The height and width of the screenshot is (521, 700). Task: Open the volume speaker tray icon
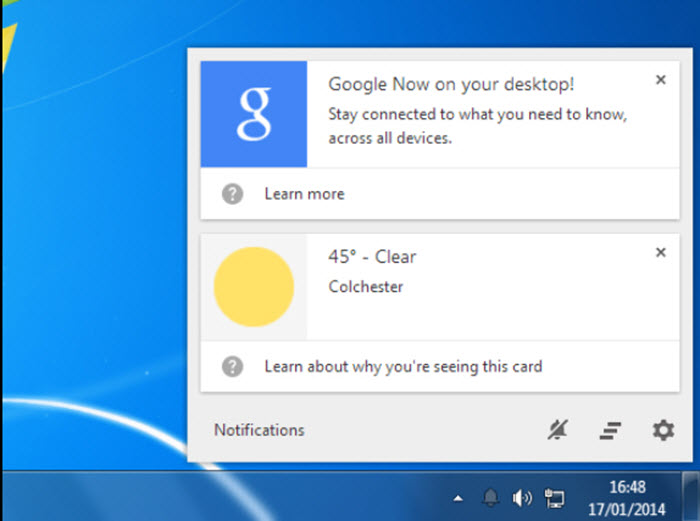[522, 498]
